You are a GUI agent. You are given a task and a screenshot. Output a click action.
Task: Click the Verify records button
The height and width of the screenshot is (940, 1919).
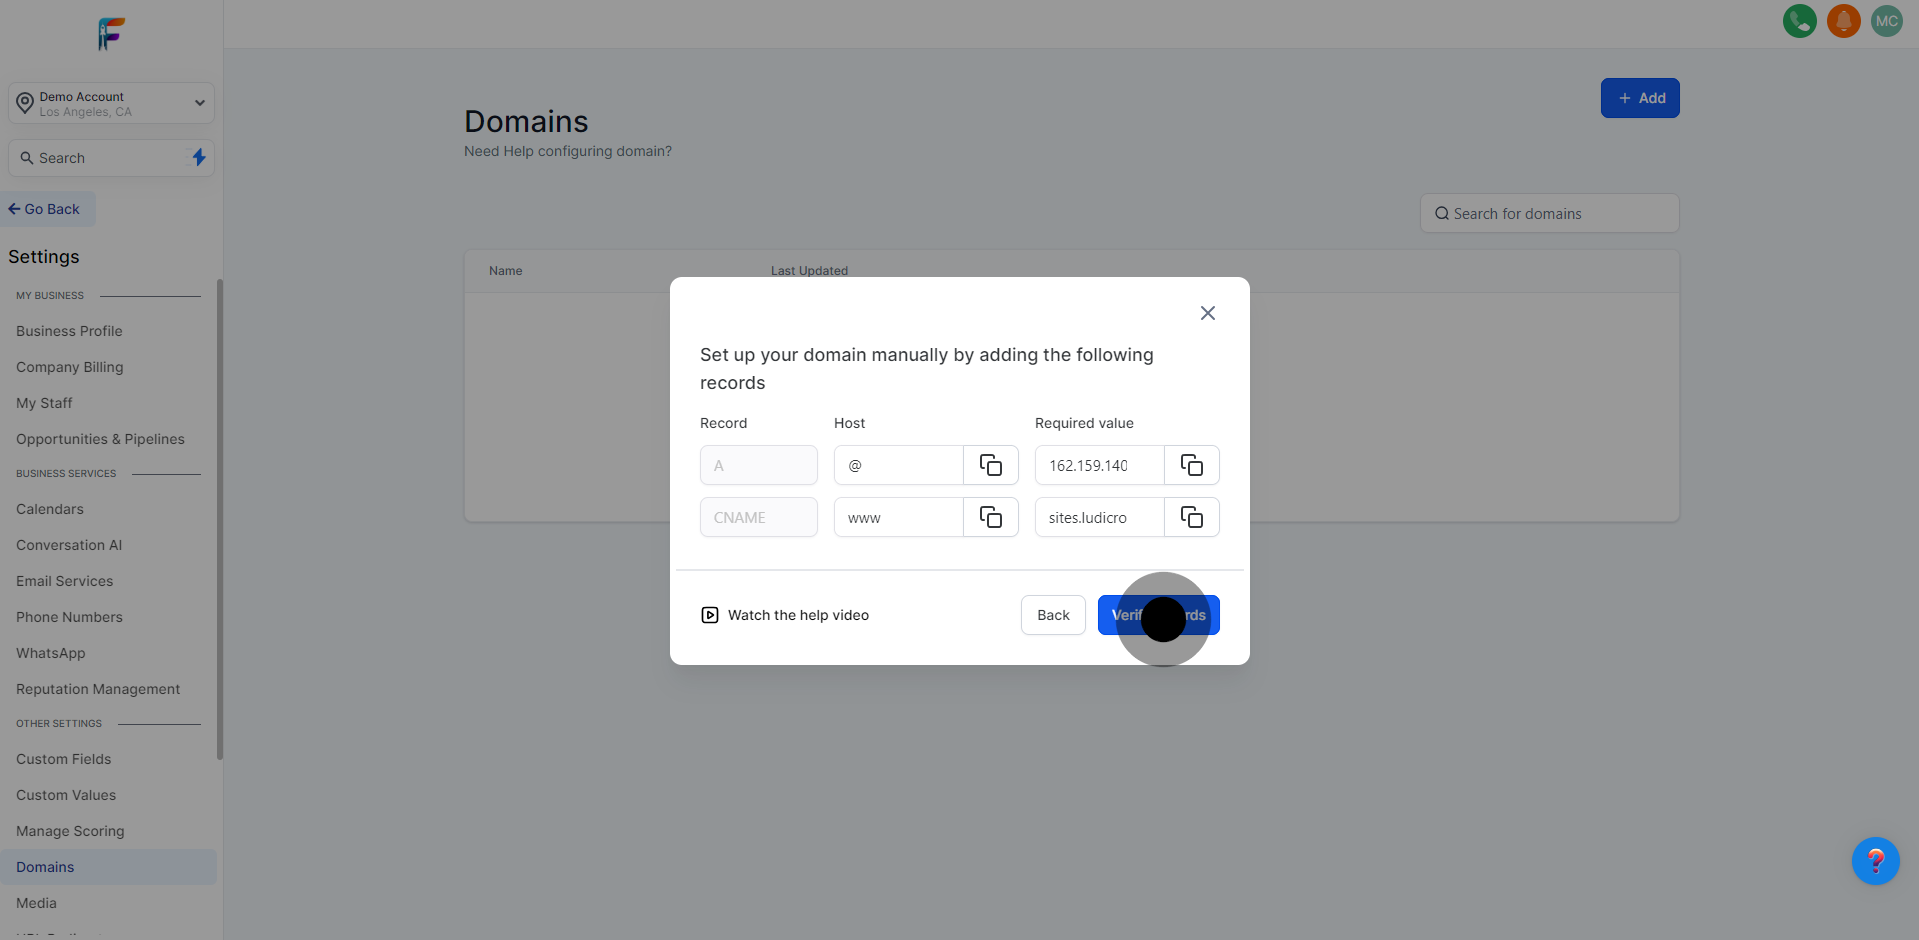1158,615
